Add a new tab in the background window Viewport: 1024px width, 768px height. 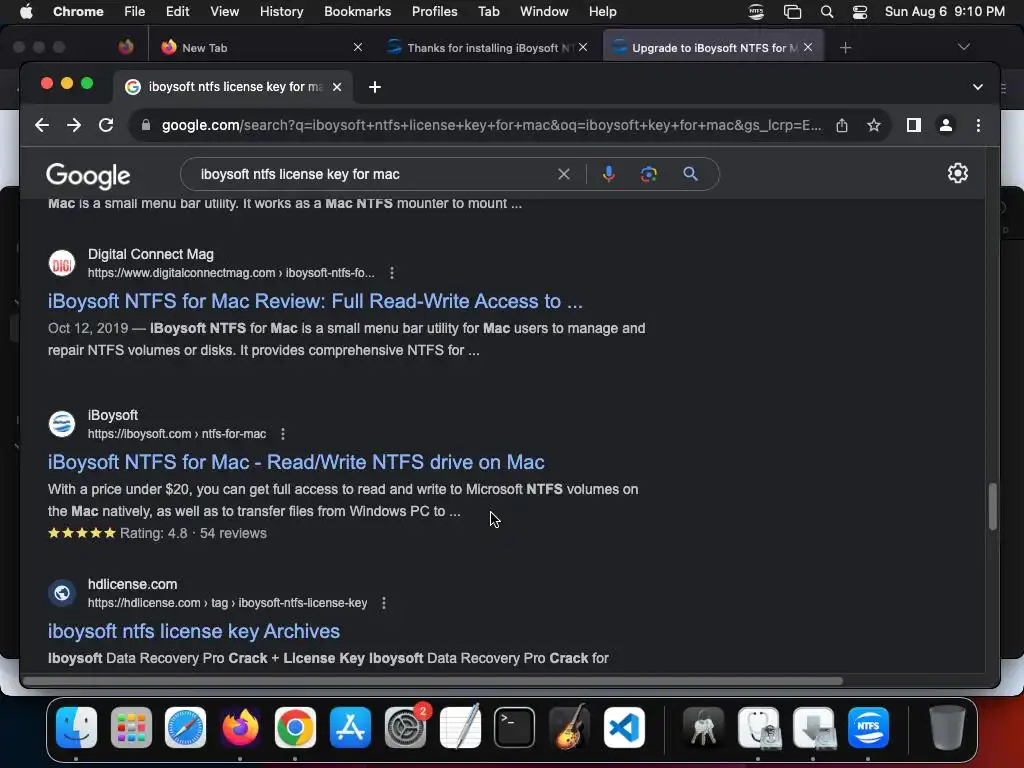(x=845, y=48)
